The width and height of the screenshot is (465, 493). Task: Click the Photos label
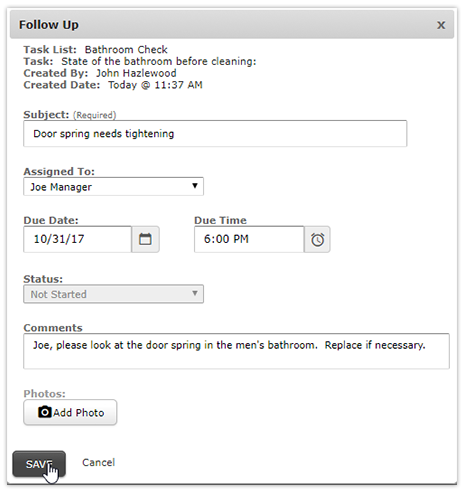click(44, 394)
